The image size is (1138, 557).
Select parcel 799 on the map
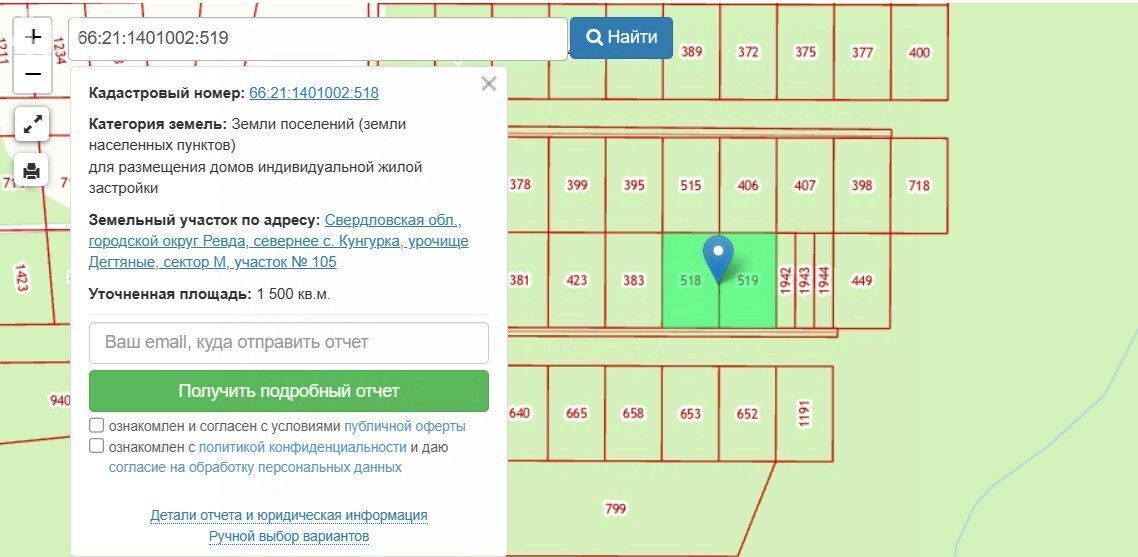pyautogui.click(x=615, y=508)
